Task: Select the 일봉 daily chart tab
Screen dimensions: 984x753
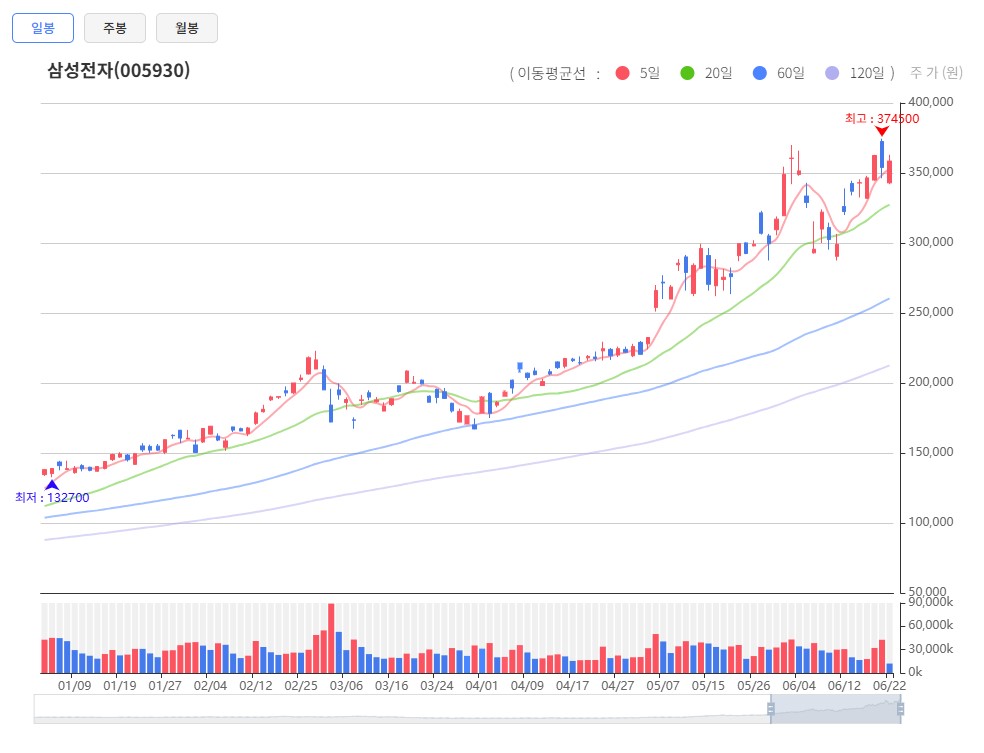Action: pyautogui.click(x=43, y=28)
